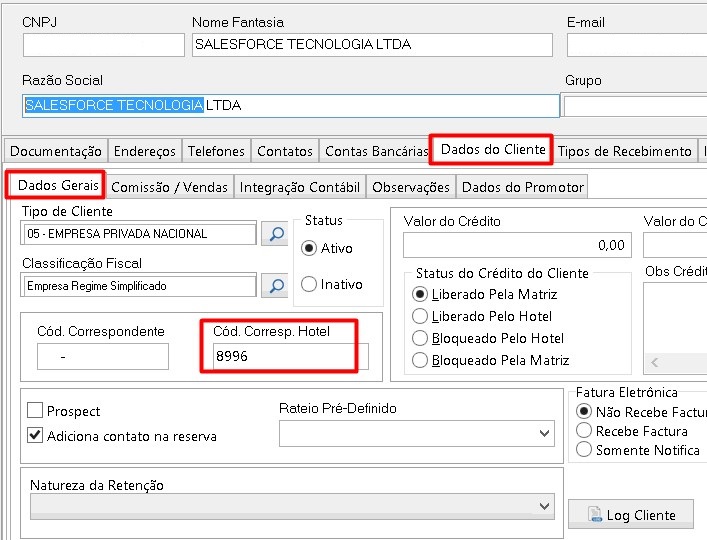Click the Grupo input field
707x540 pixels.
635,106
